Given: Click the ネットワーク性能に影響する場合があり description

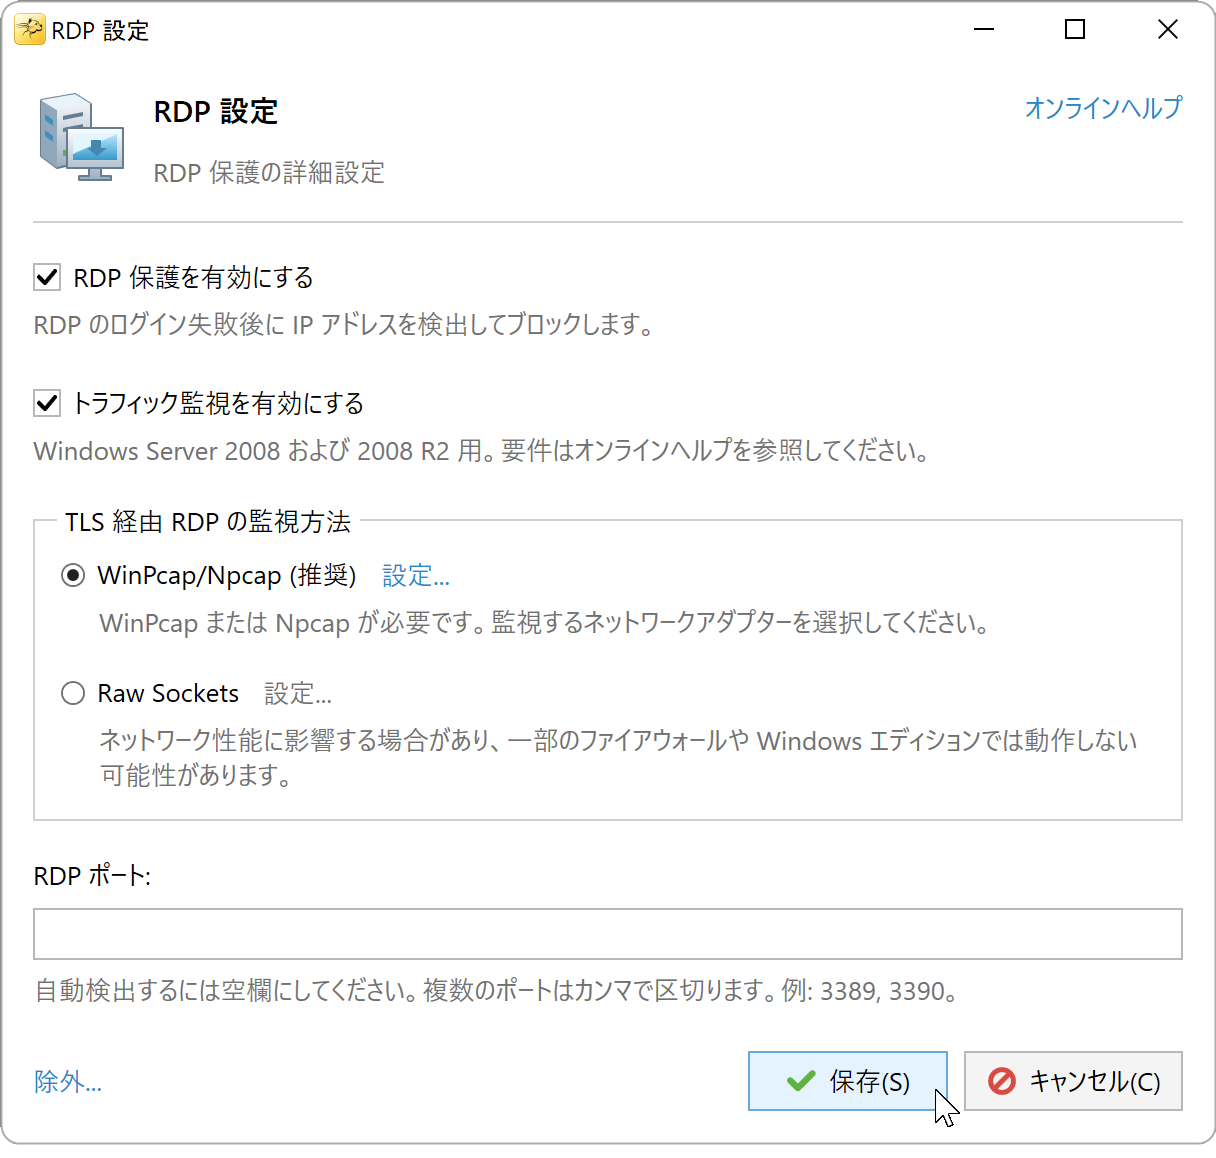Looking at the screenshot, I should [618, 758].
